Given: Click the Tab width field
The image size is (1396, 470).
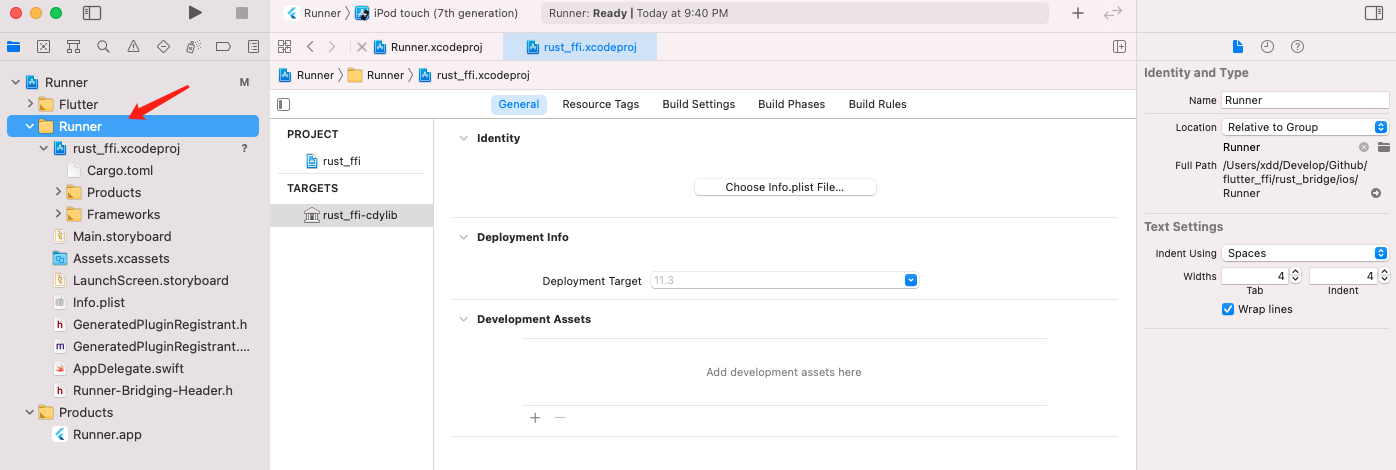Looking at the screenshot, I should click(x=1254, y=276).
